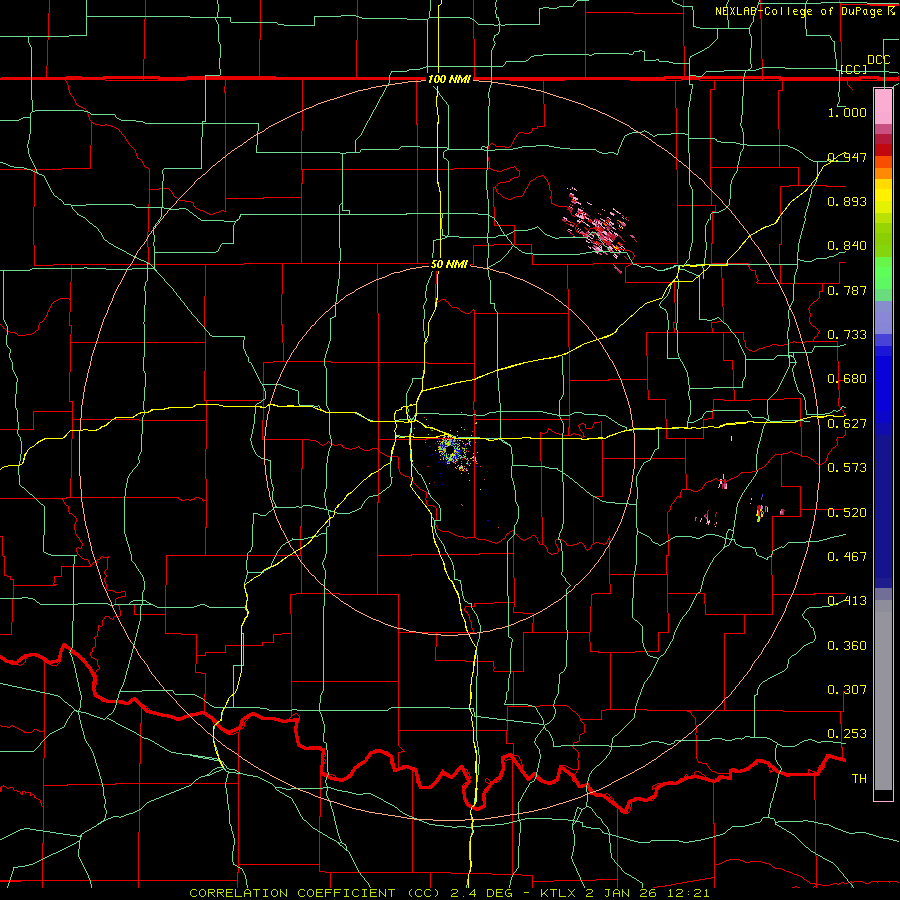Screen dimensions: 900x900
Task: Select the 0.733 legend value
Action: pyautogui.click(x=847, y=335)
